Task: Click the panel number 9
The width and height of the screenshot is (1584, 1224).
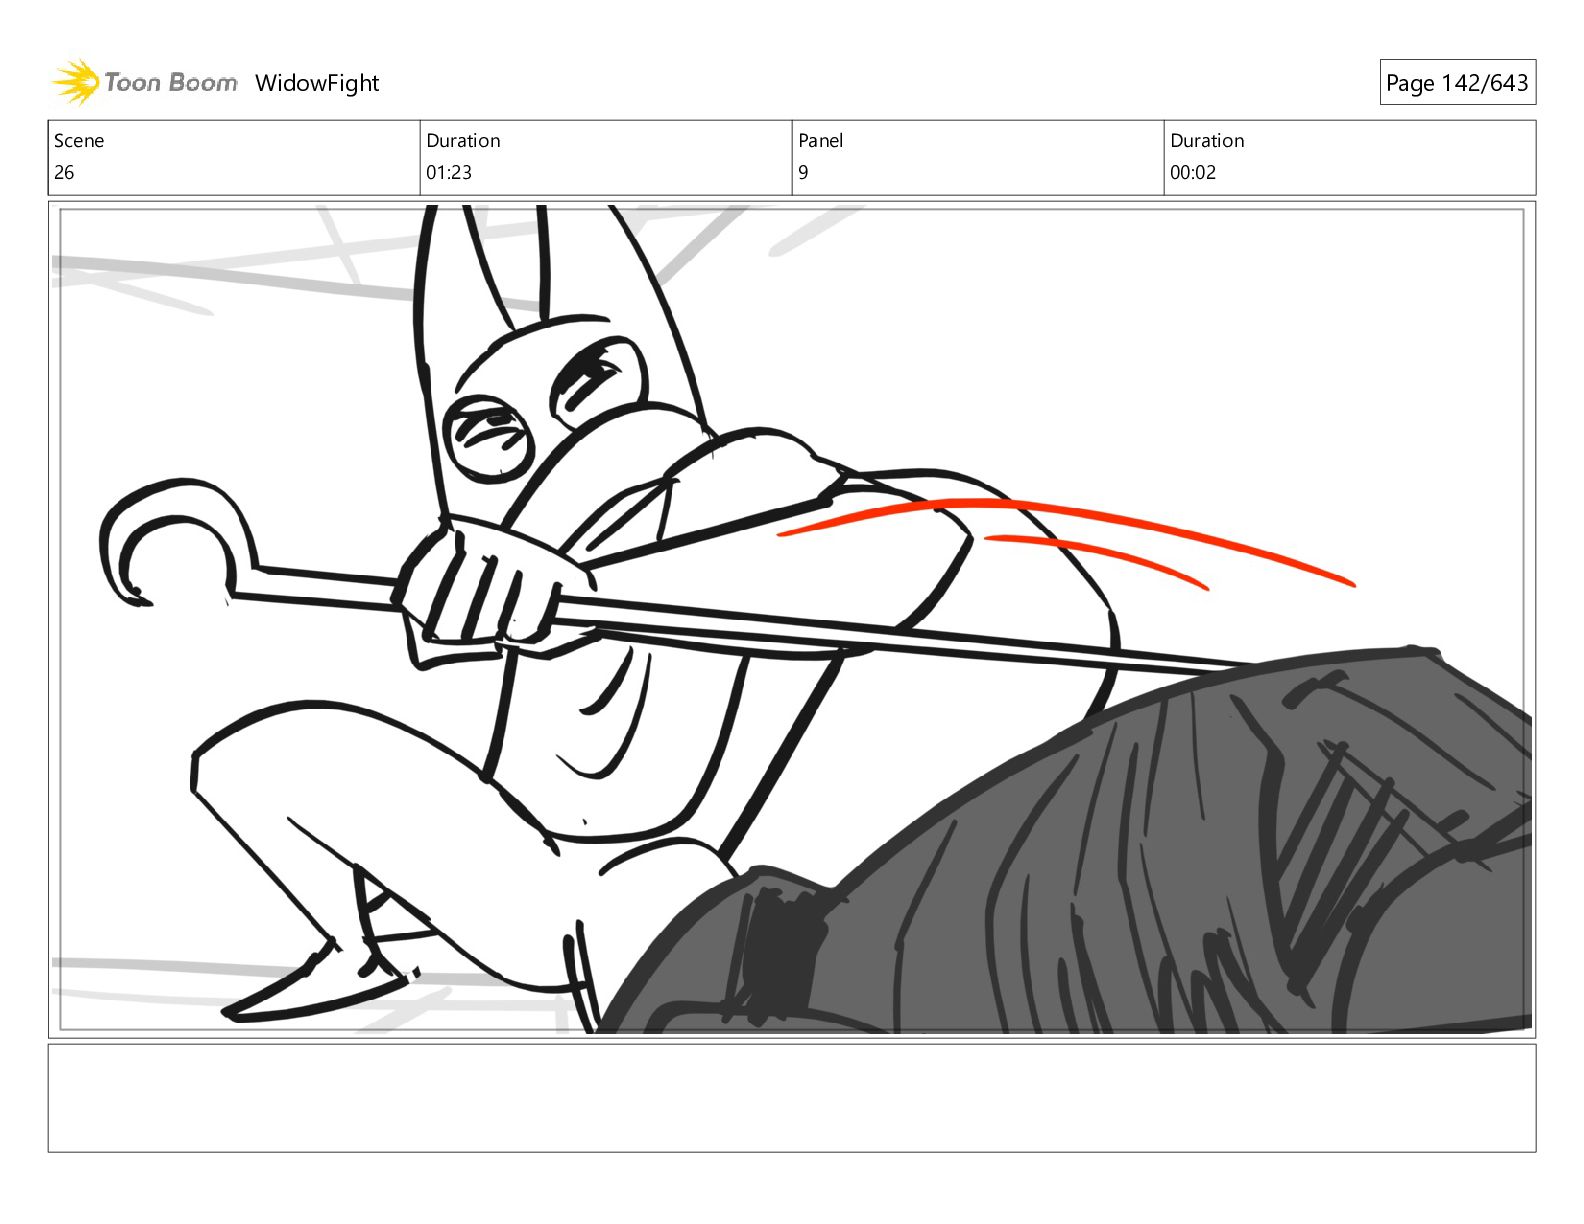Action: point(803,172)
